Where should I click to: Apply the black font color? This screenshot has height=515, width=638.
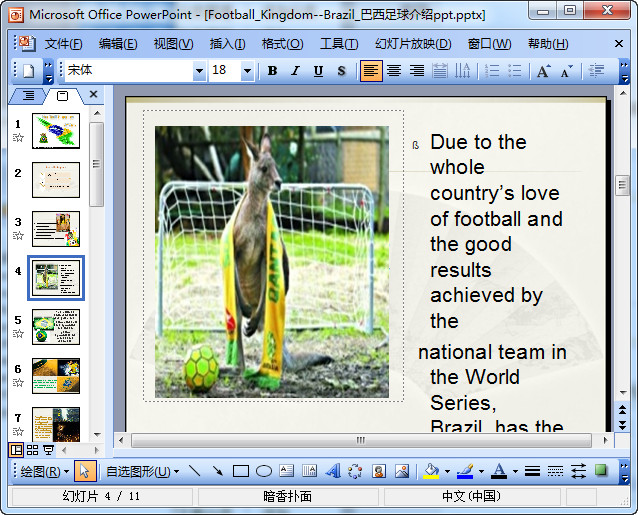499,471
